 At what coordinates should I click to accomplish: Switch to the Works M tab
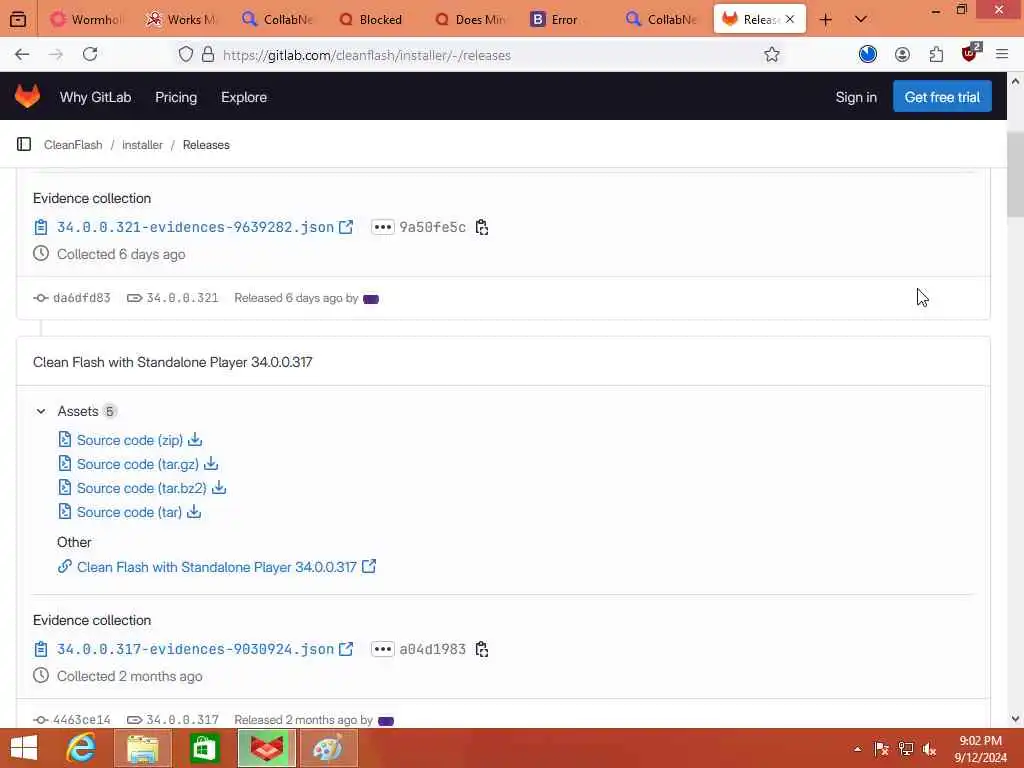(183, 20)
